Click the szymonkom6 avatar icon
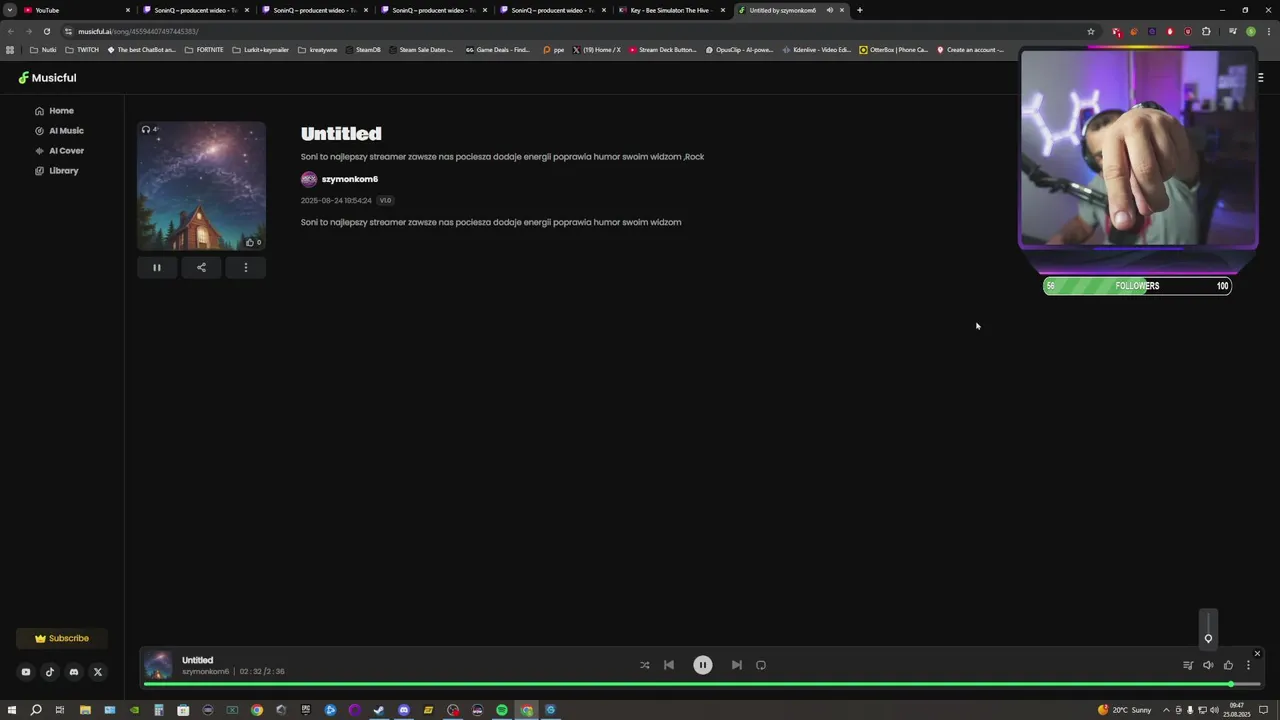This screenshot has width=1280, height=720. [309, 179]
